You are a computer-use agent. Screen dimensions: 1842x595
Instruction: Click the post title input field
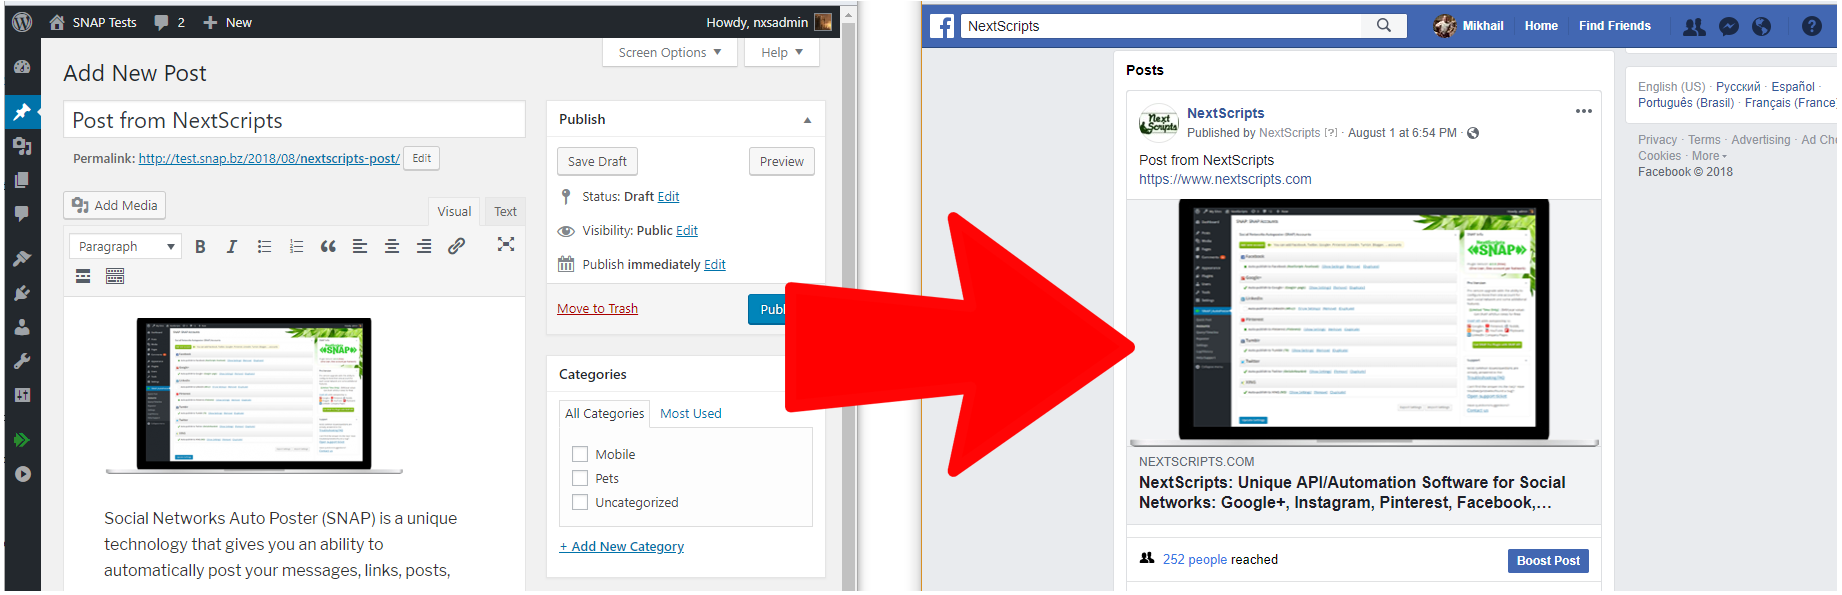click(x=294, y=120)
